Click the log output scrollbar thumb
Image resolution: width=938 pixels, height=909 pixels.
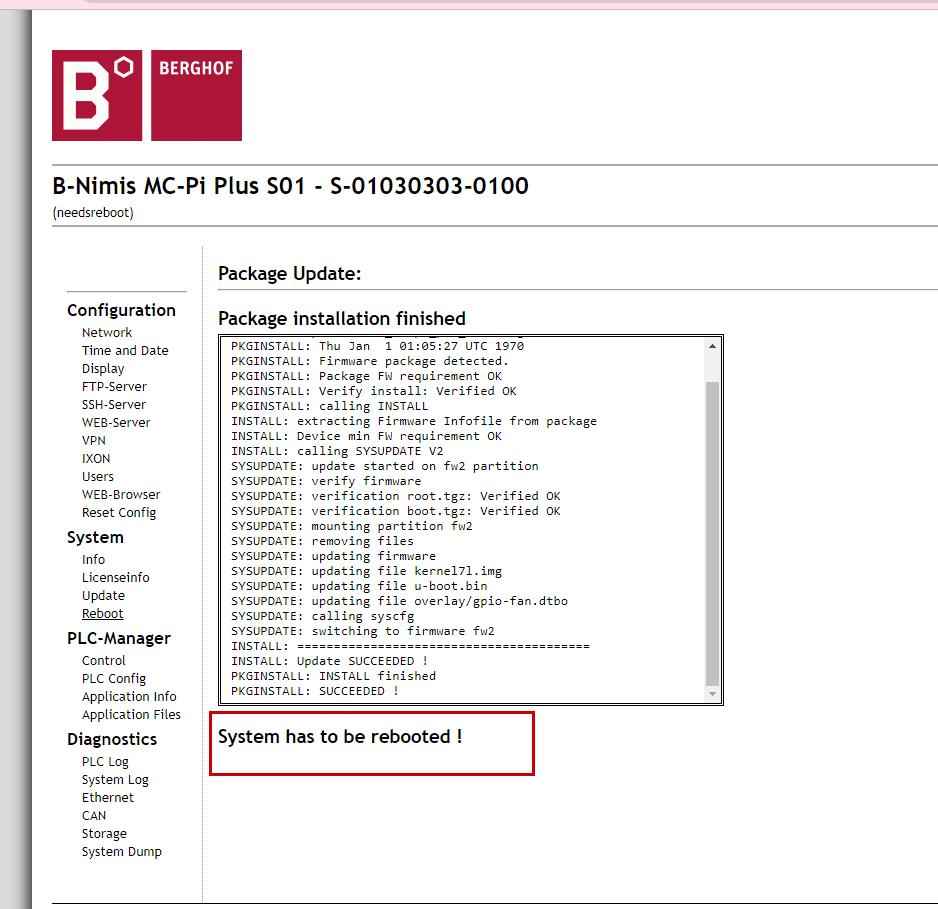pos(712,533)
